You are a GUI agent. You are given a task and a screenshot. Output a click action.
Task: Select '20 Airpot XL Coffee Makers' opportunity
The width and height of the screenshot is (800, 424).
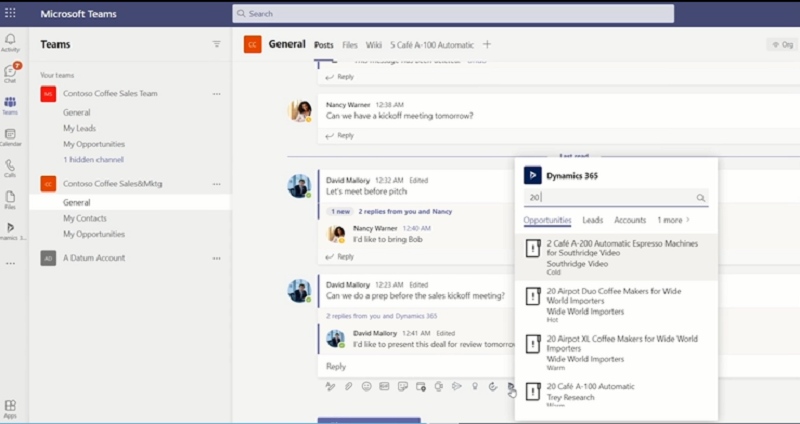pyautogui.click(x=616, y=352)
